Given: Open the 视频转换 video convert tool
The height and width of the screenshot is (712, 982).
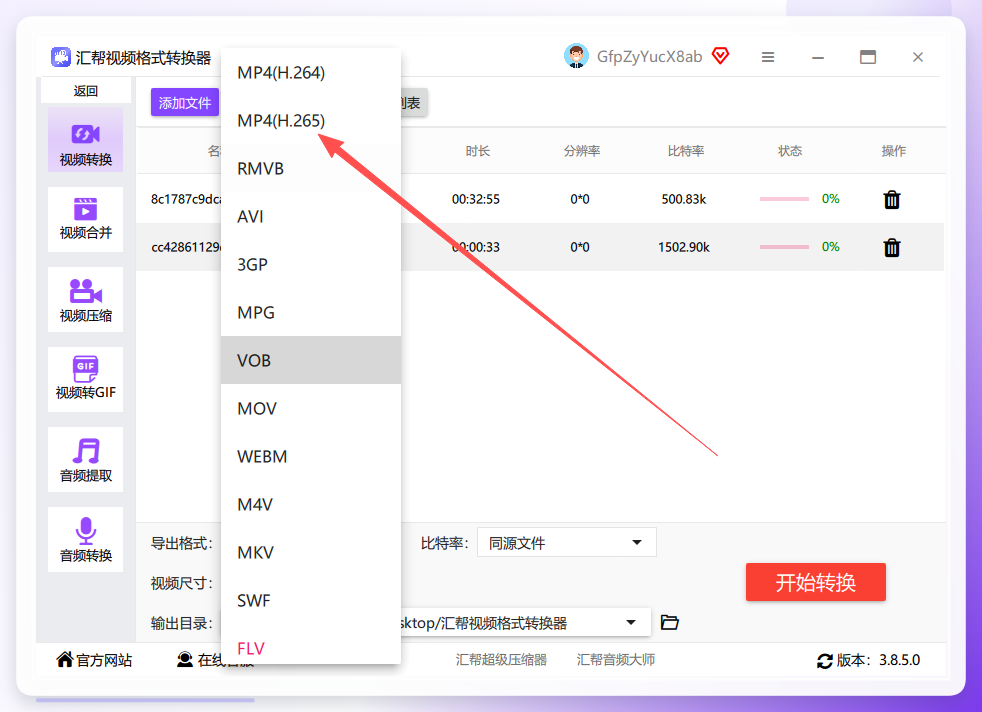Looking at the screenshot, I should [x=85, y=140].
